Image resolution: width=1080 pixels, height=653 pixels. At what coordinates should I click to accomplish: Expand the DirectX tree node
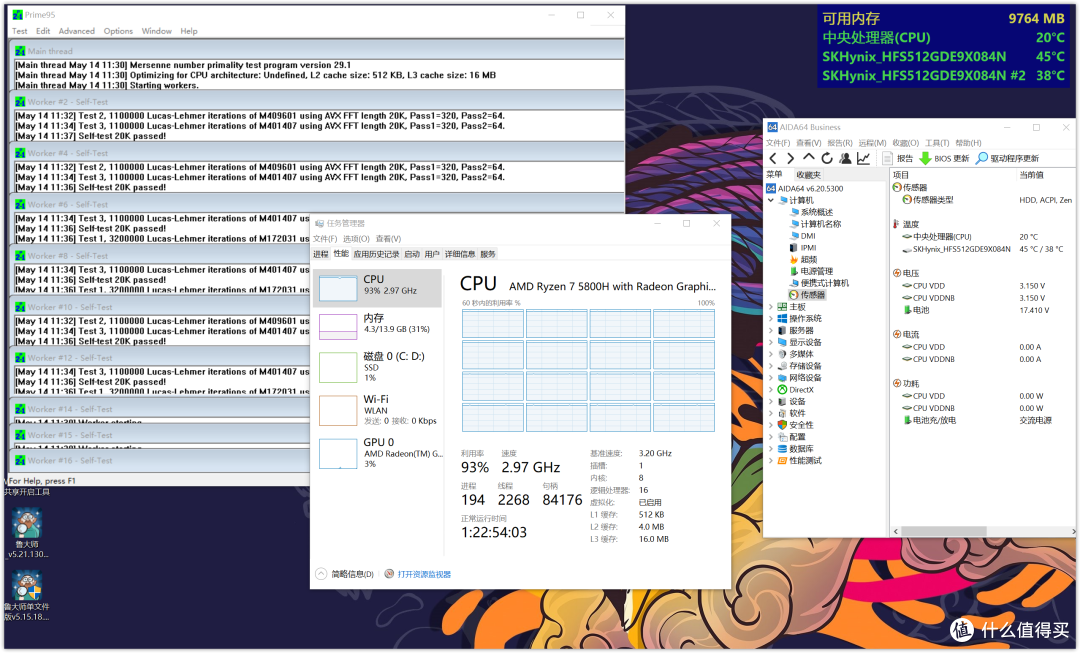click(x=771, y=390)
